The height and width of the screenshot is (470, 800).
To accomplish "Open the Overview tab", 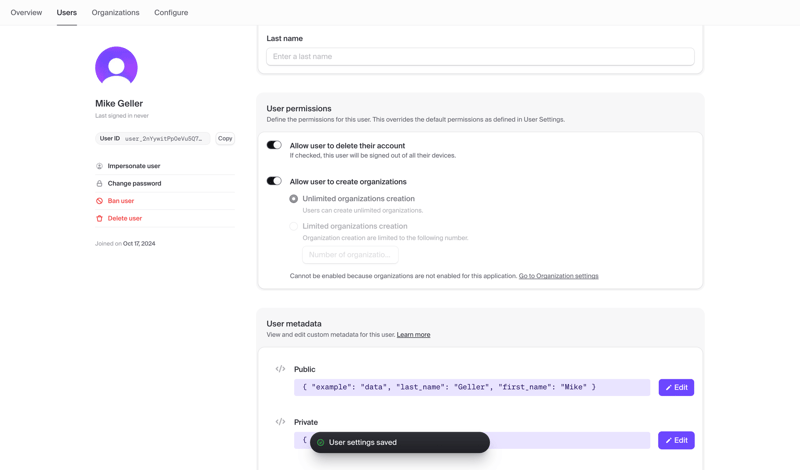I will click(x=26, y=12).
